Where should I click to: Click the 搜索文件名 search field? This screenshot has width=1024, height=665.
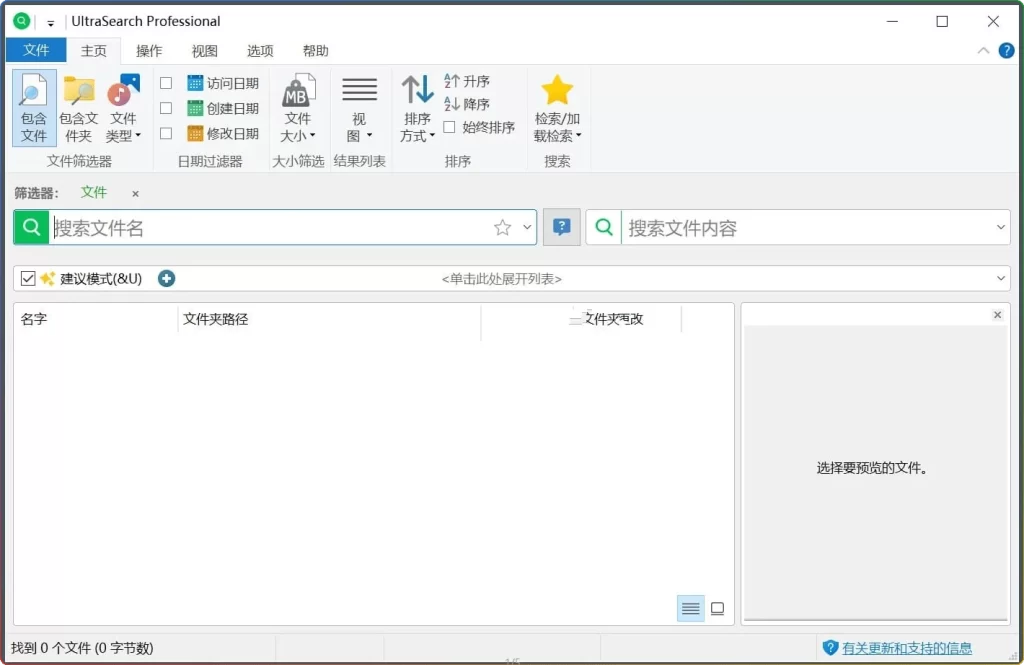click(x=270, y=228)
